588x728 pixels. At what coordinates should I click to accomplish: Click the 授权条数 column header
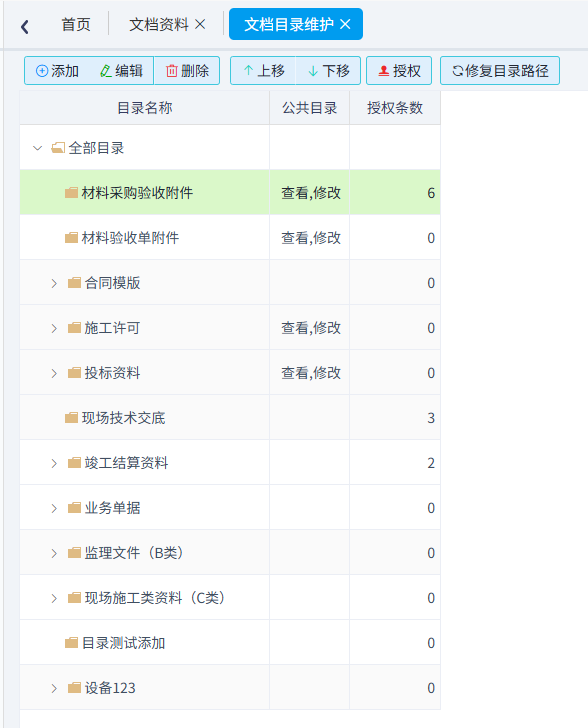[x=395, y=108]
